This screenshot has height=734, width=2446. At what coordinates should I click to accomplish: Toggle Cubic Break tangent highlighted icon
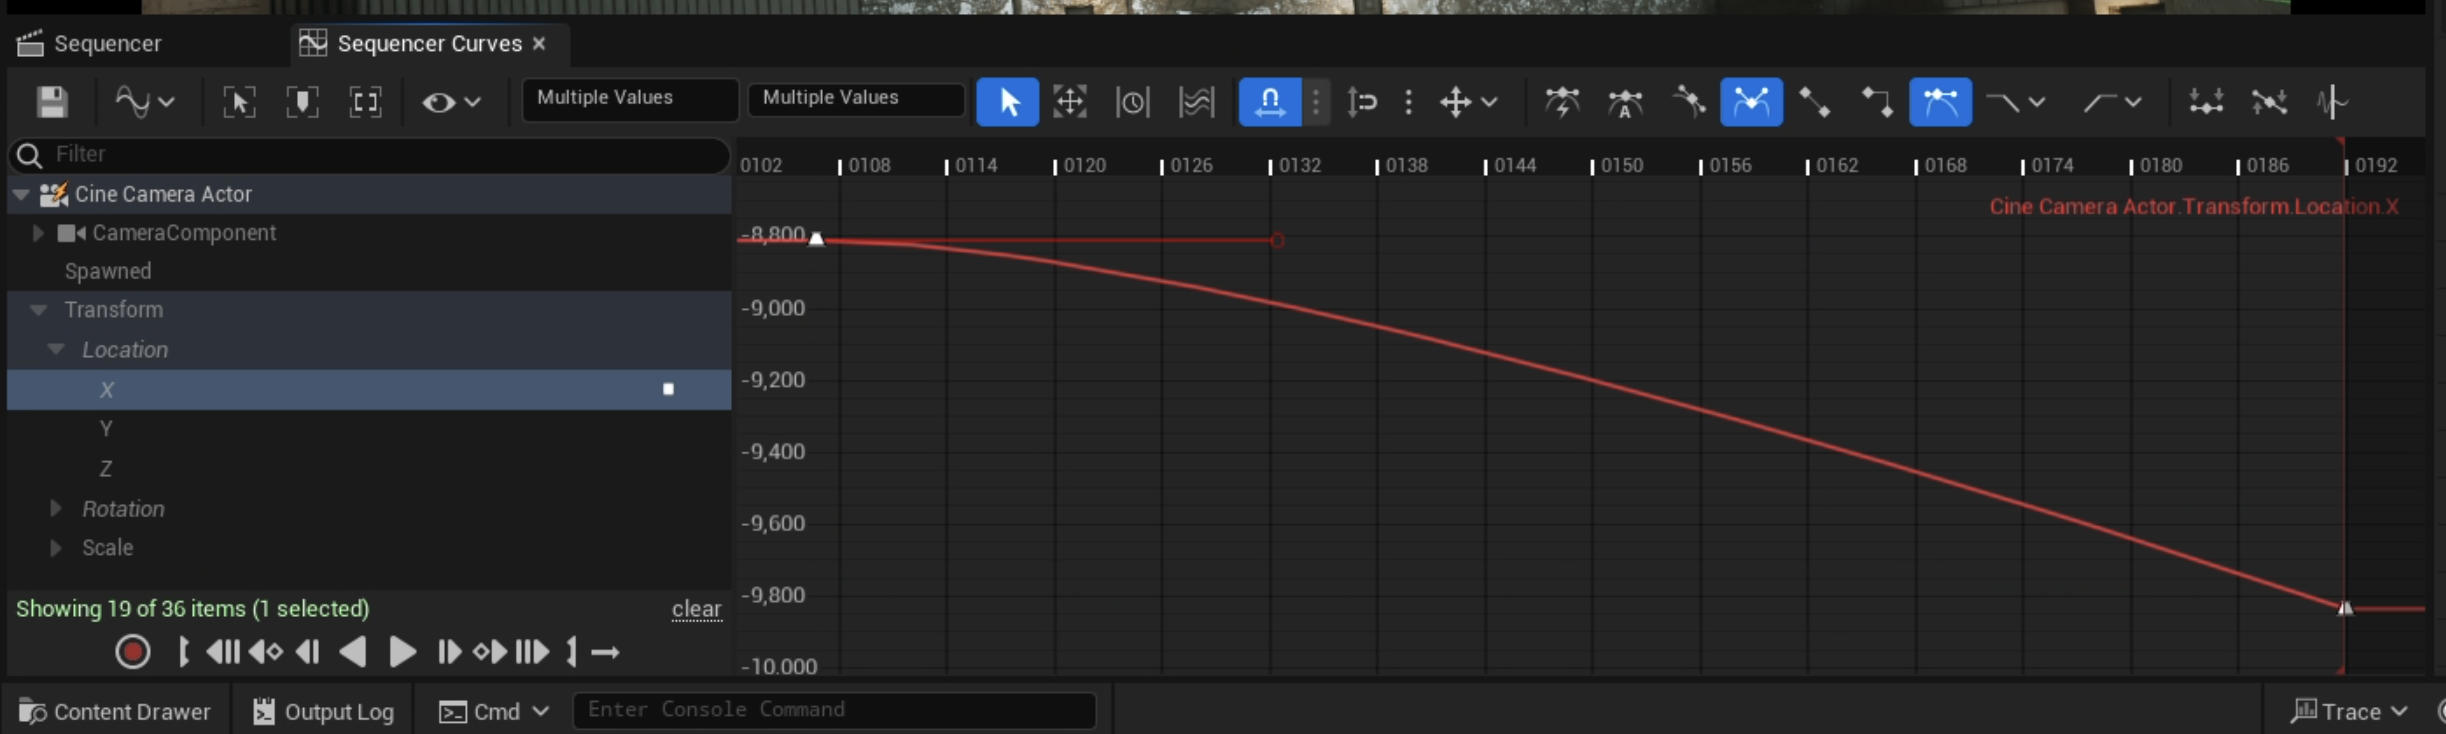pyautogui.click(x=1751, y=102)
